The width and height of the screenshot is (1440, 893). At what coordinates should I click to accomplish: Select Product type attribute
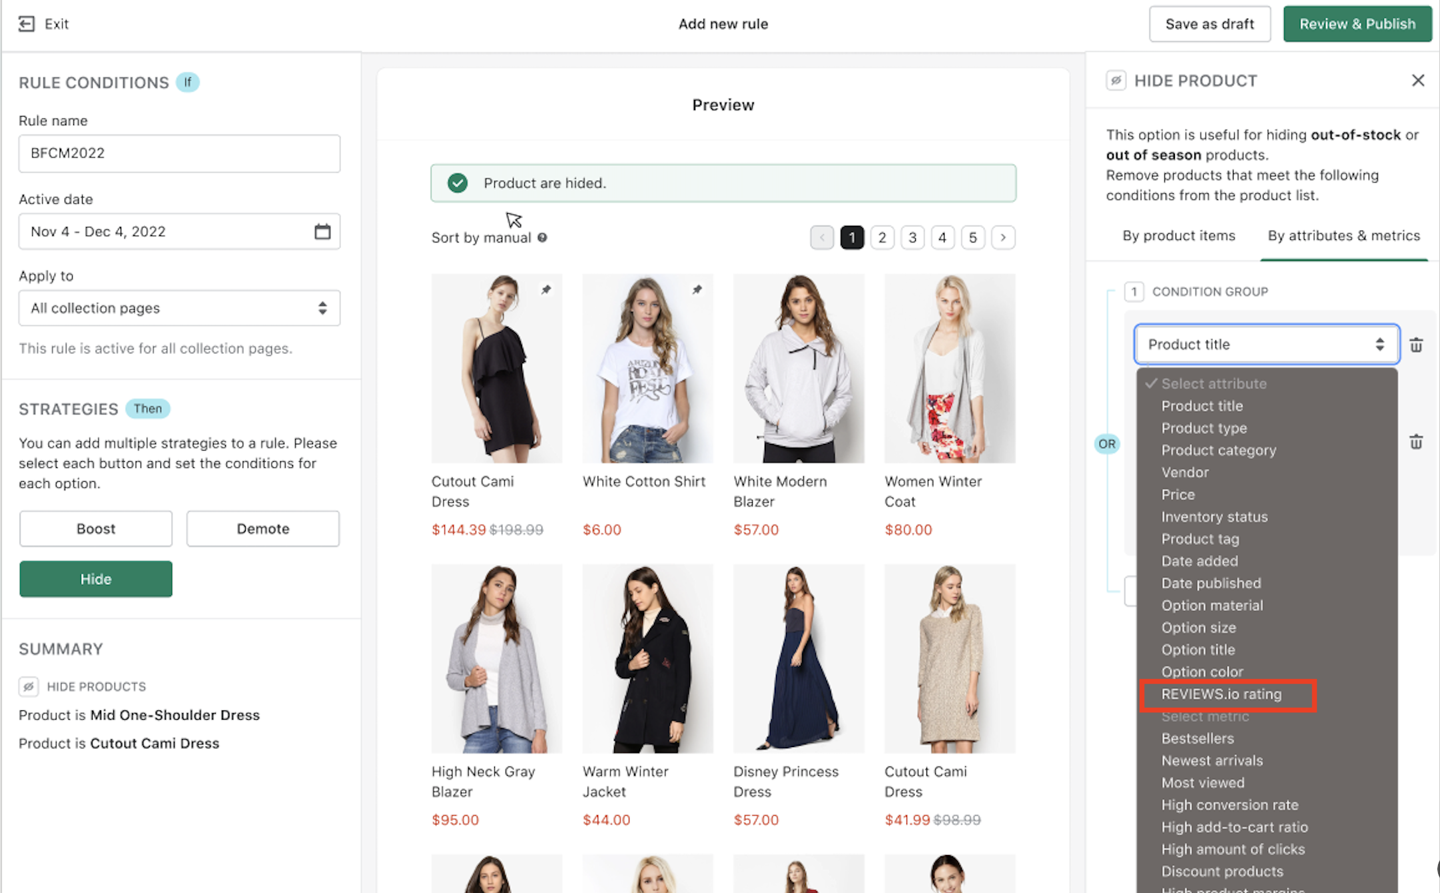(x=1204, y=428)
